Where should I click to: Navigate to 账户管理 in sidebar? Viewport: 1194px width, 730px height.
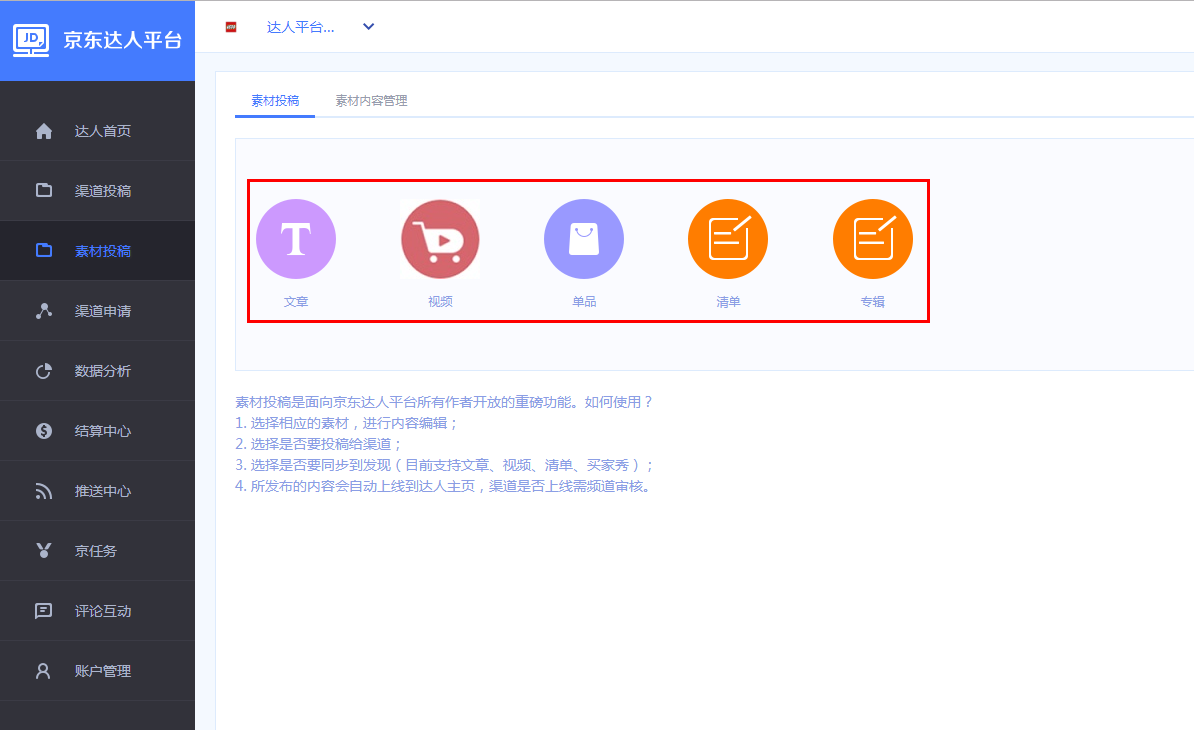point(103,671)
